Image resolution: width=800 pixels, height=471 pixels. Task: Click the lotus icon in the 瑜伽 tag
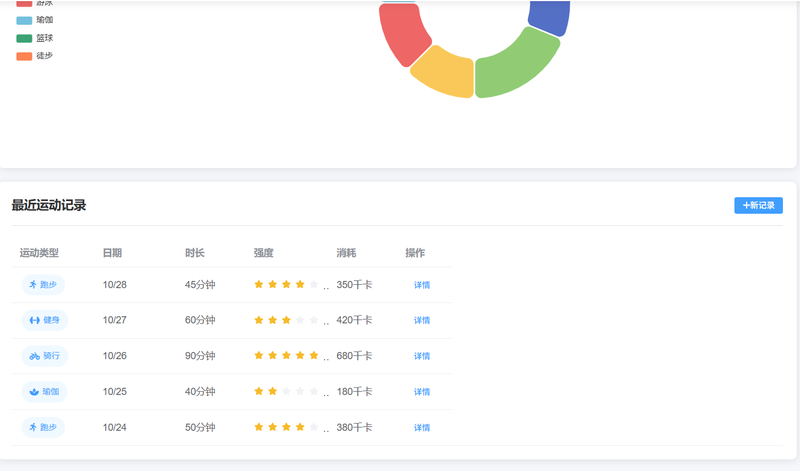pos(34,392)
